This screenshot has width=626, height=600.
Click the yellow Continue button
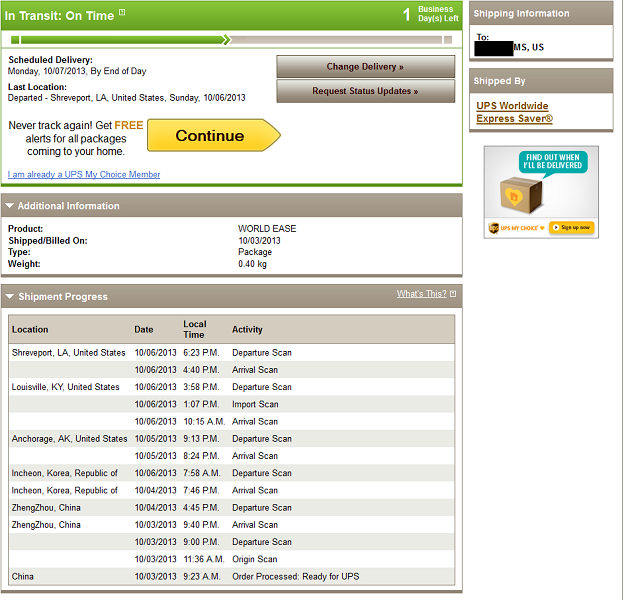214,135
